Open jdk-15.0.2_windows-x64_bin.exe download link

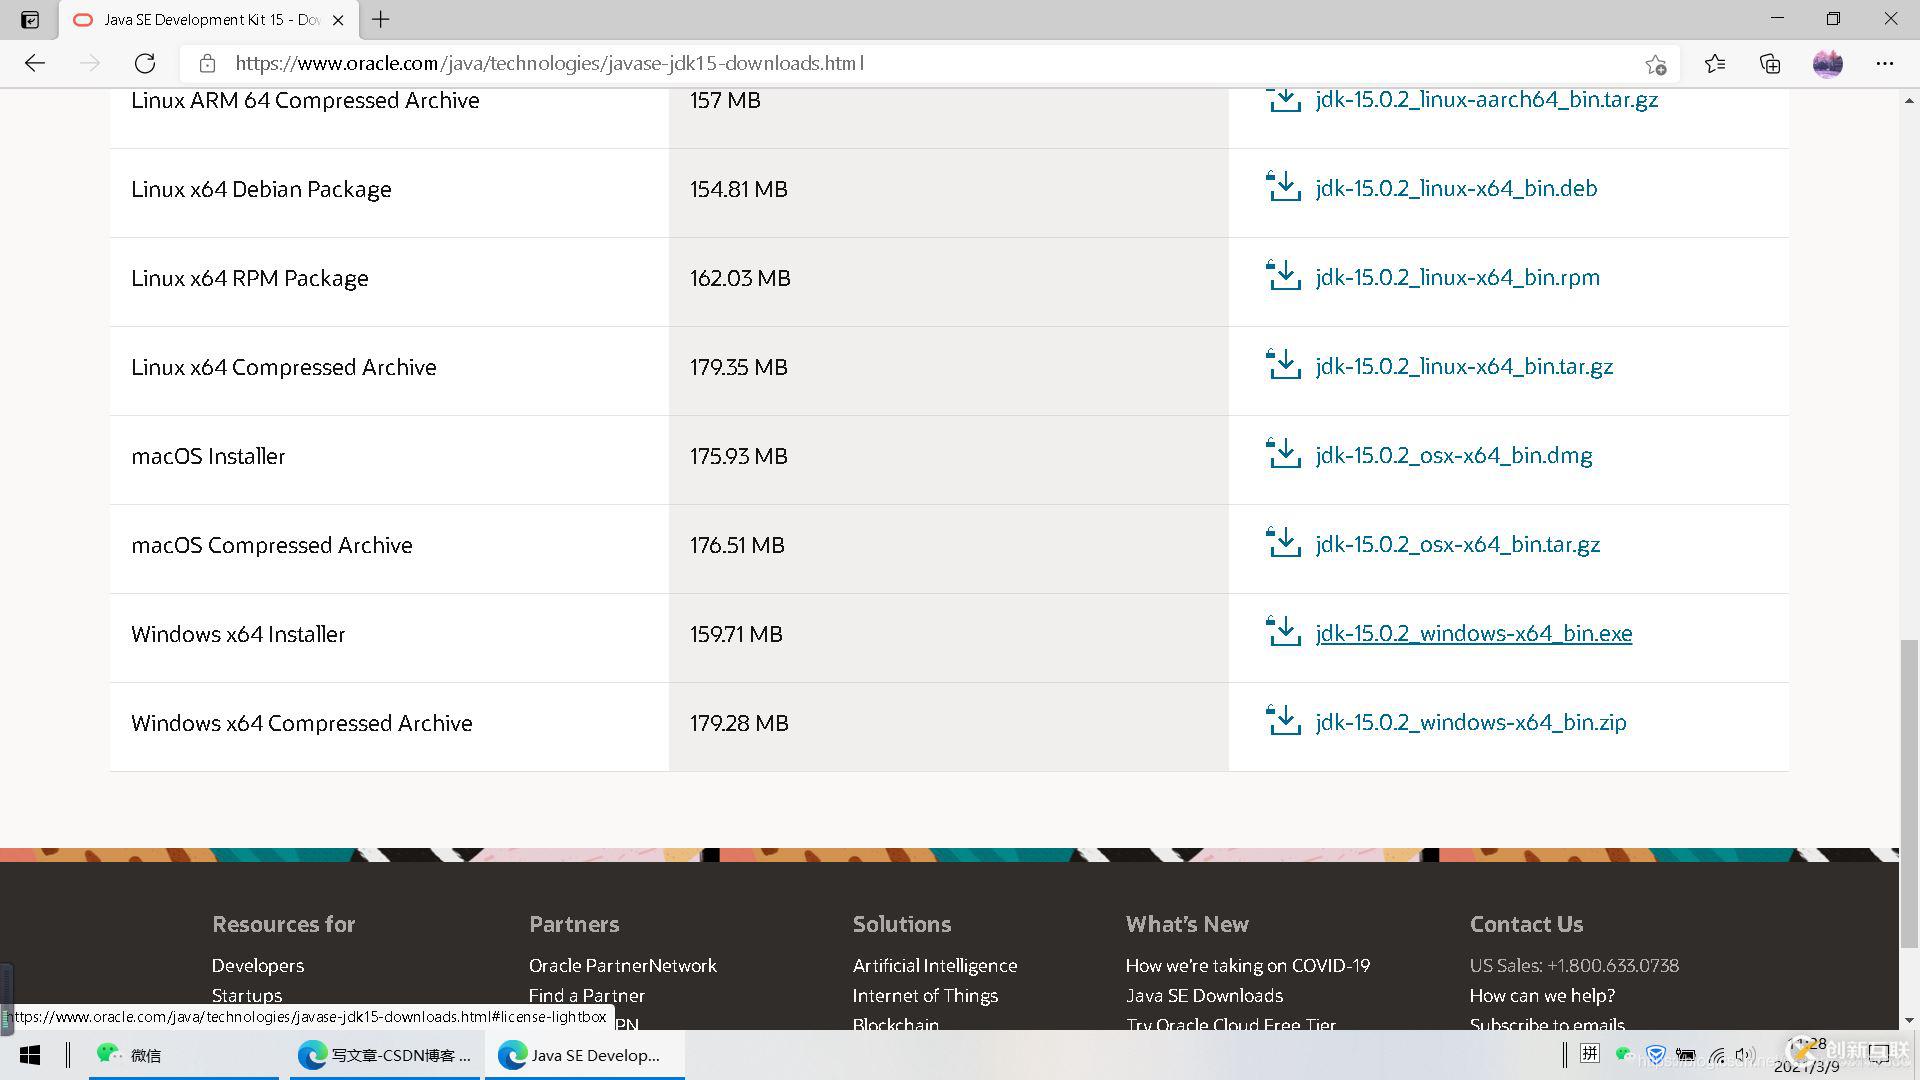[1473, 633]
